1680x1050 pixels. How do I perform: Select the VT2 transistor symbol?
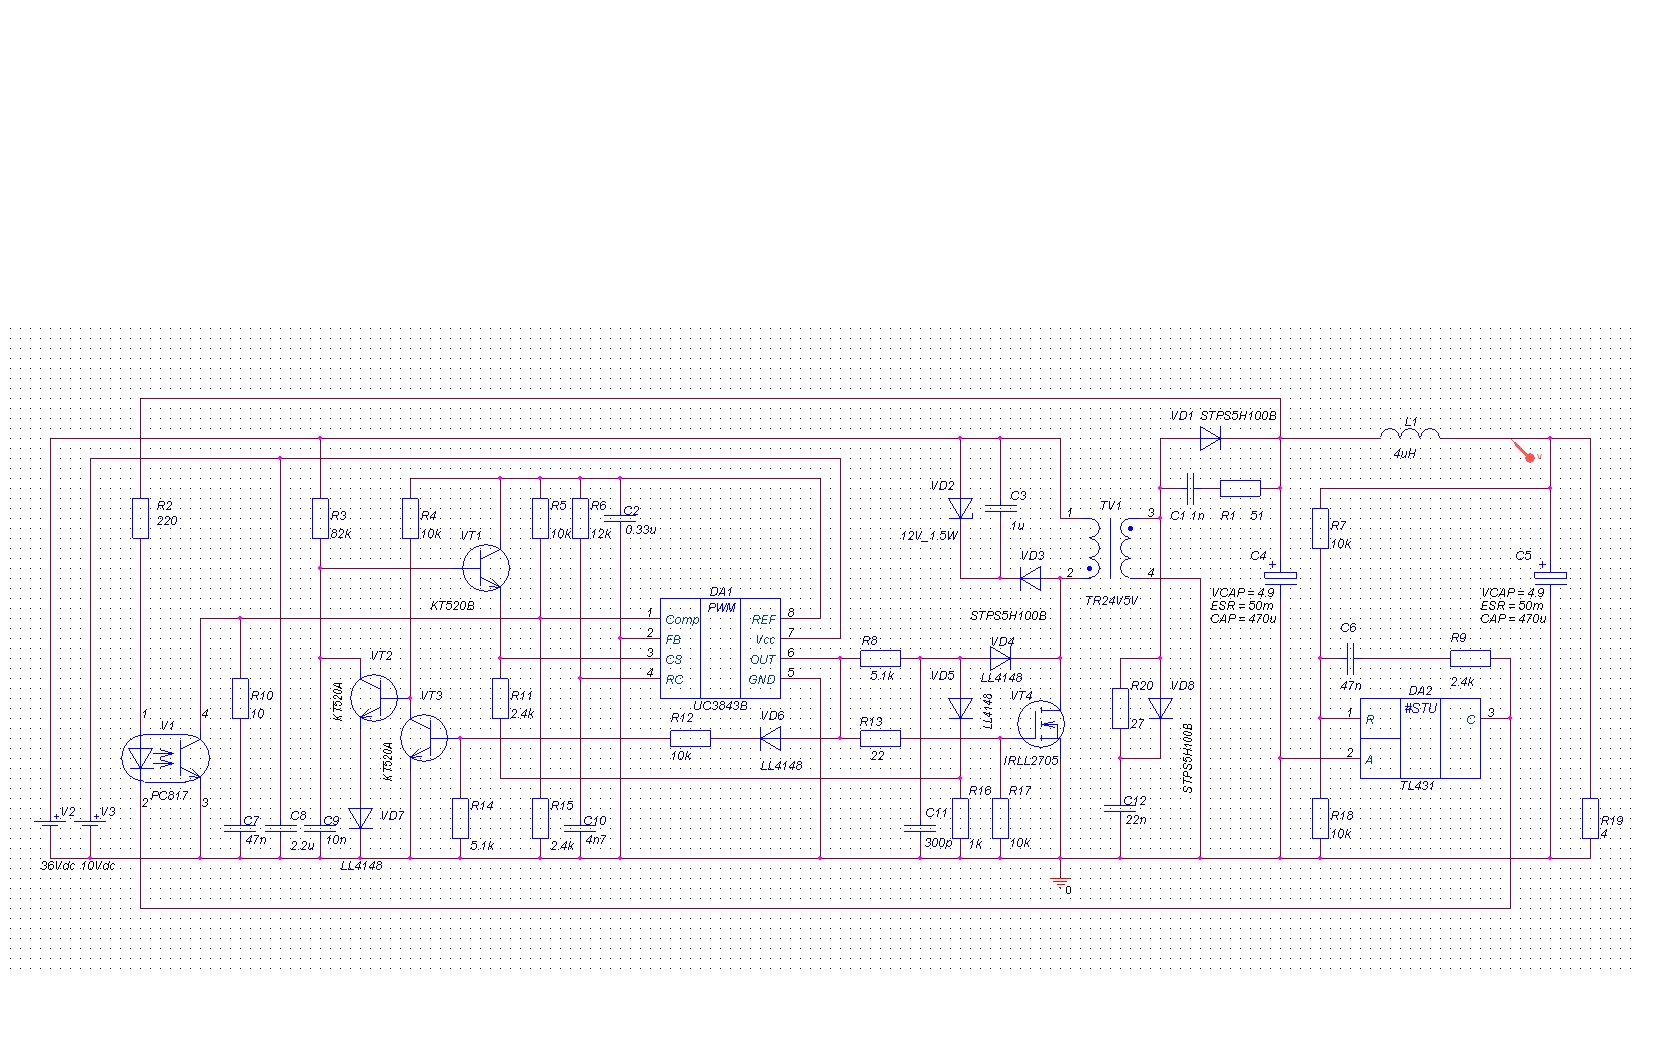pyautogui.click(x=374, y=697)
